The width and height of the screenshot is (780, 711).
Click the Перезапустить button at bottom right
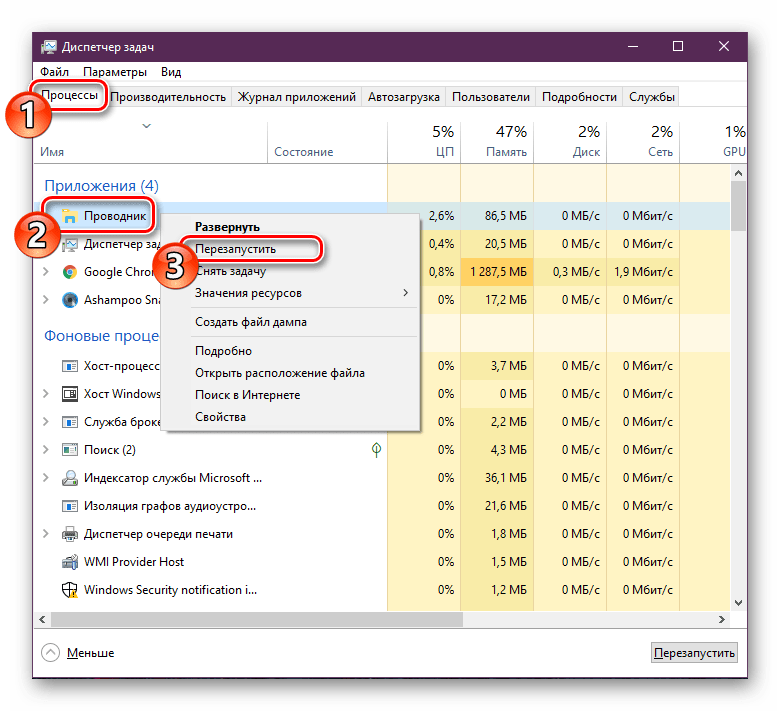694,653
